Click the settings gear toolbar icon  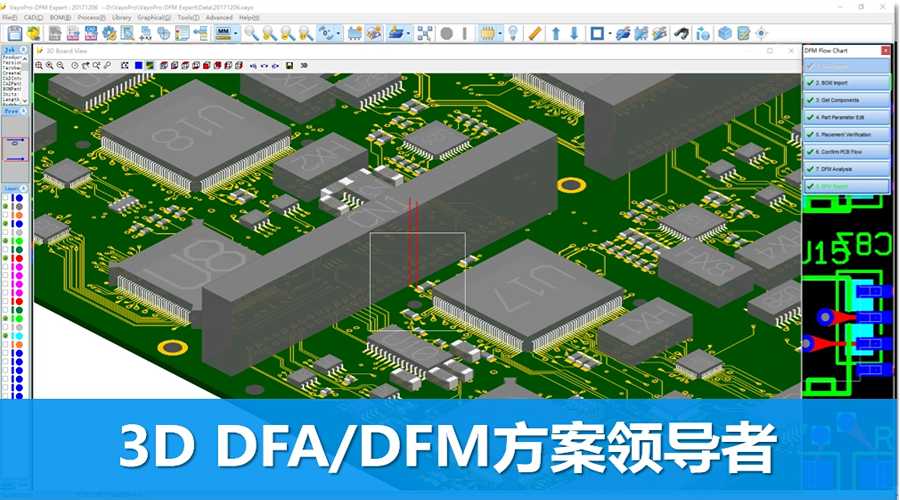click(x=109, y=33)
